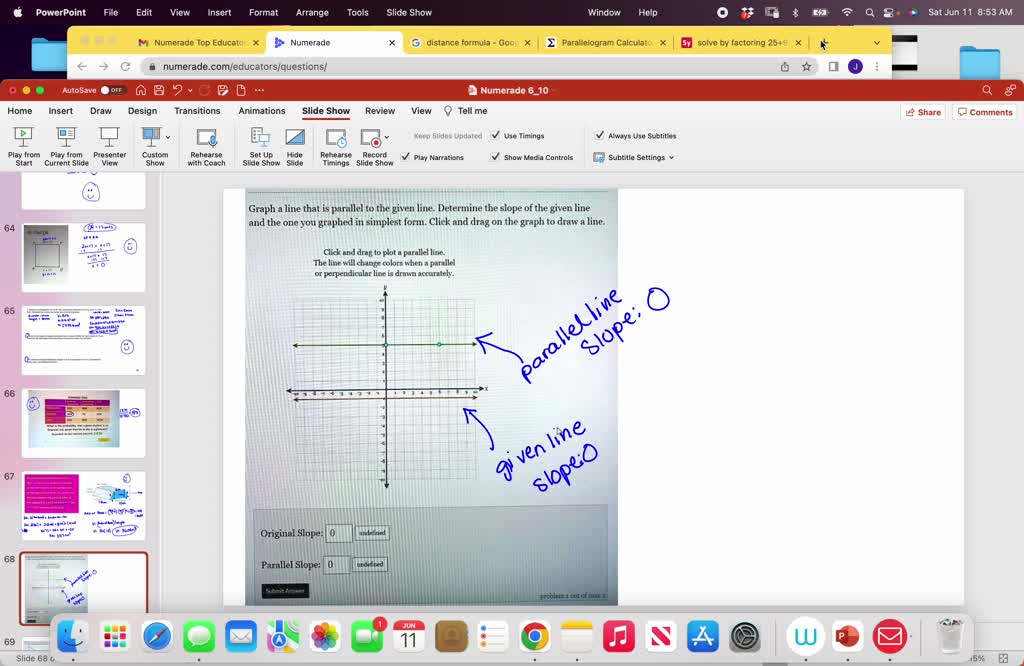The image size is (1024, 666).
Task: Open Undo history dropdown arrow
Action: click(x=190, y=90)
